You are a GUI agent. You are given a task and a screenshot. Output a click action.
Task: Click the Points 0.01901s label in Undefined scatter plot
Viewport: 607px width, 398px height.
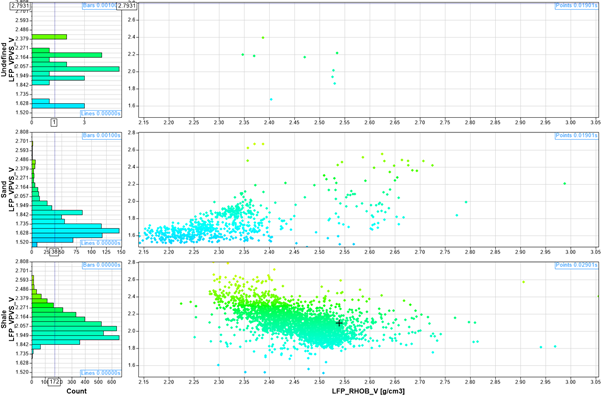coord(576,6)
